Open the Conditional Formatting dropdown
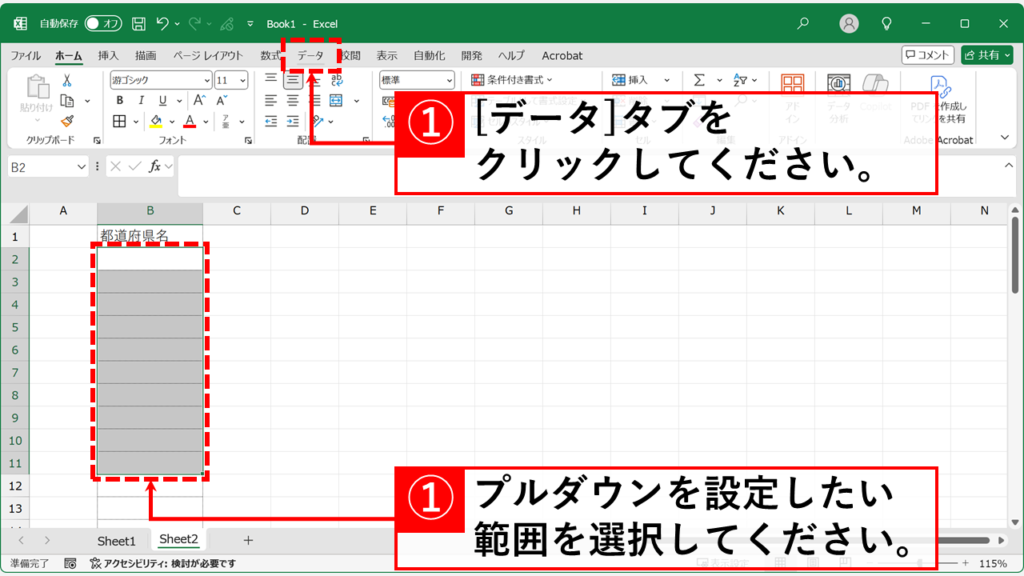 click(512, 80)
